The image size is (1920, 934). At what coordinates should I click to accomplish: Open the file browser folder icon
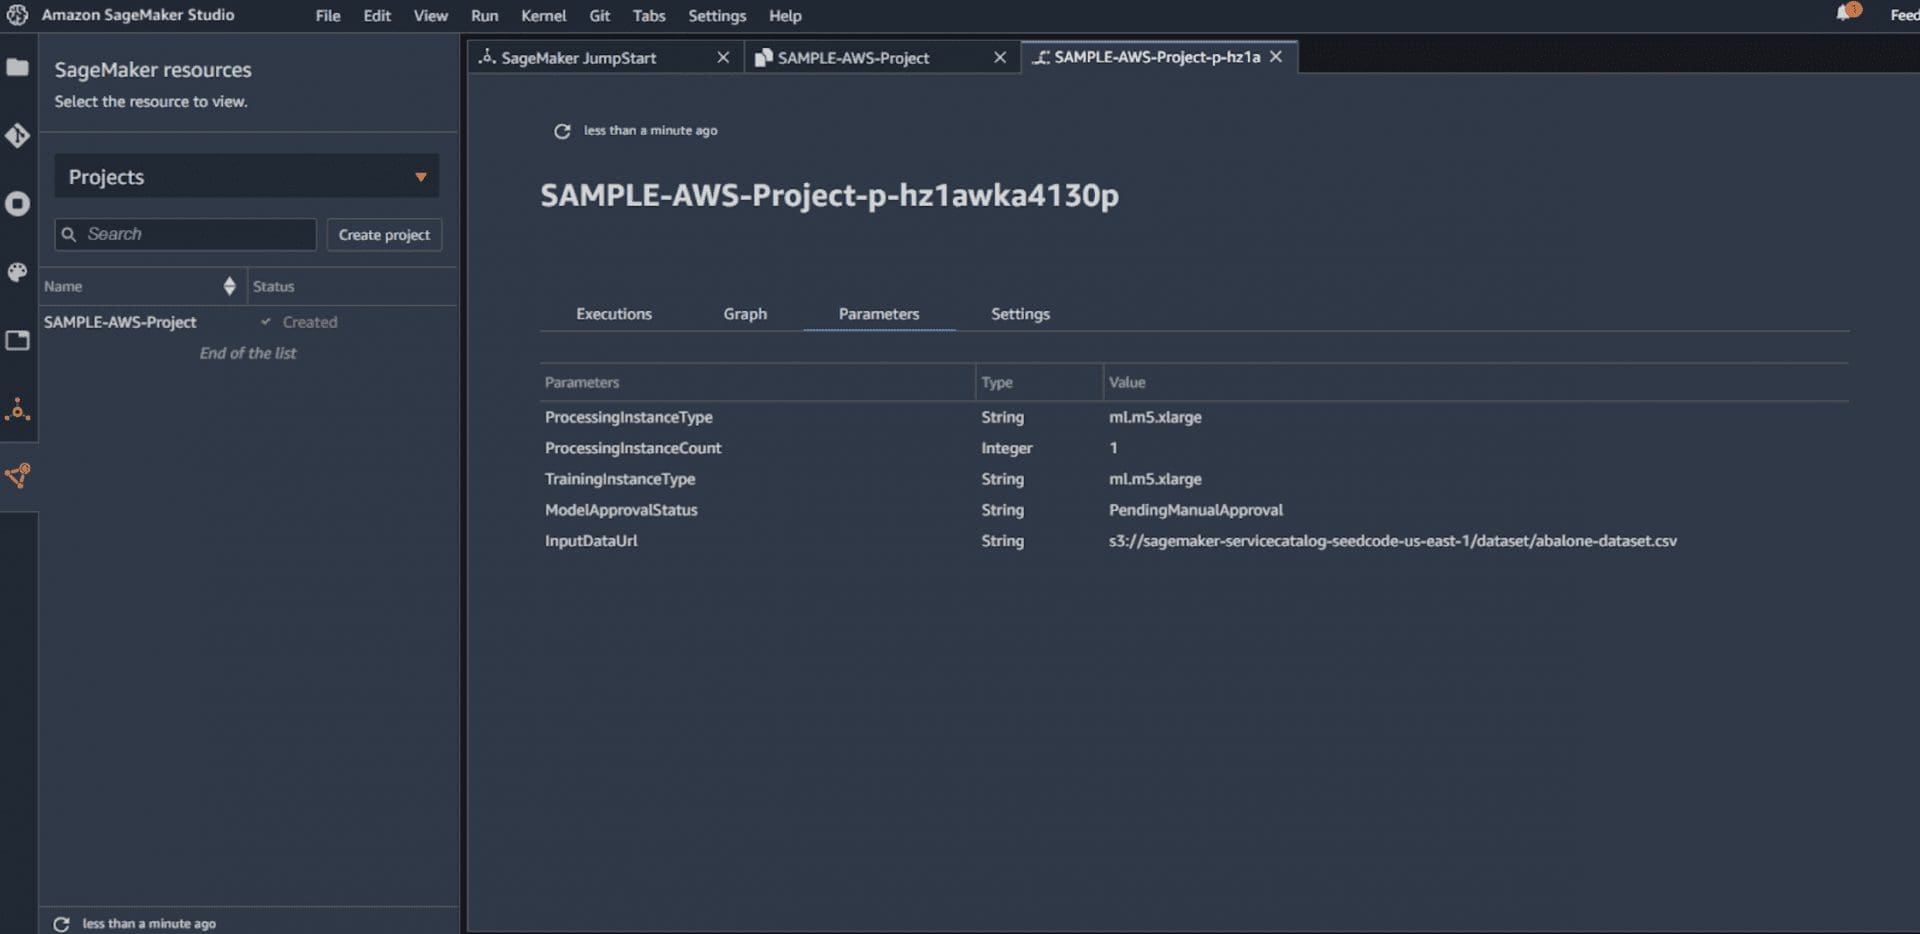[x=17, y=67]
